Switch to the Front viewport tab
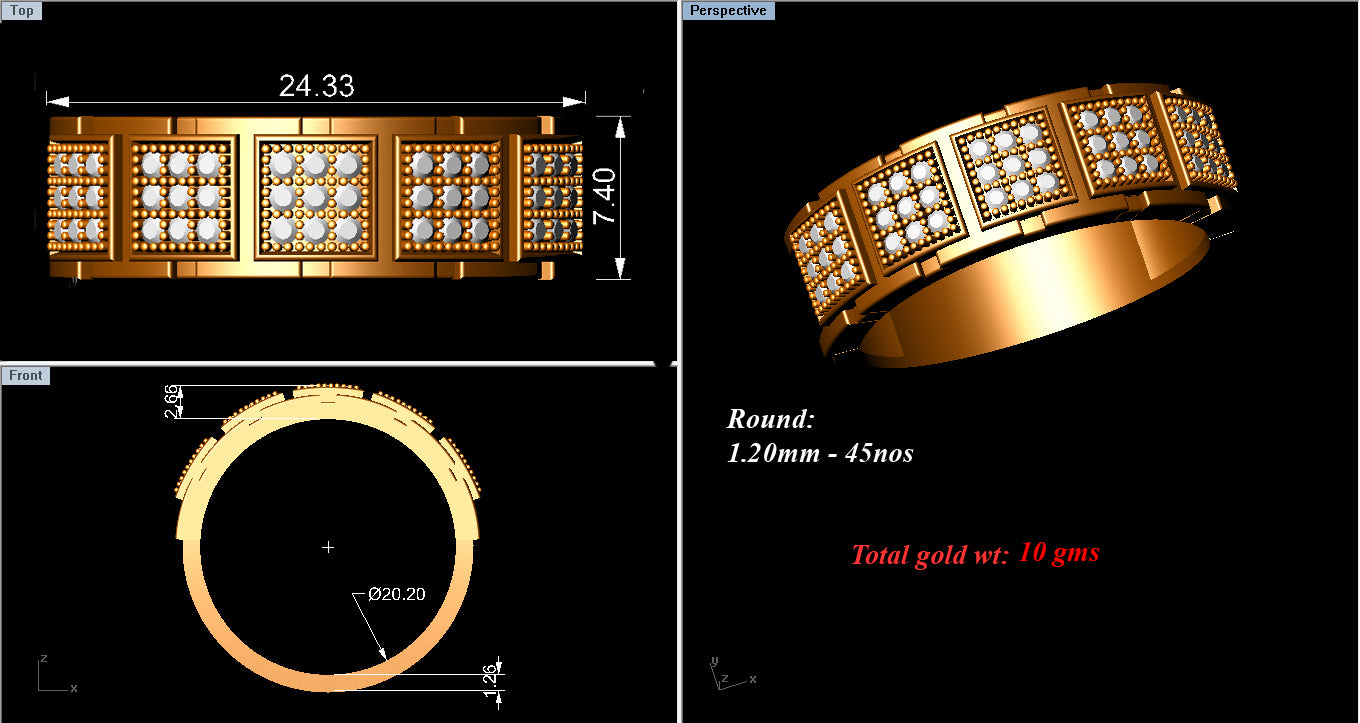 pyautogui.click(x=26, y=375)
